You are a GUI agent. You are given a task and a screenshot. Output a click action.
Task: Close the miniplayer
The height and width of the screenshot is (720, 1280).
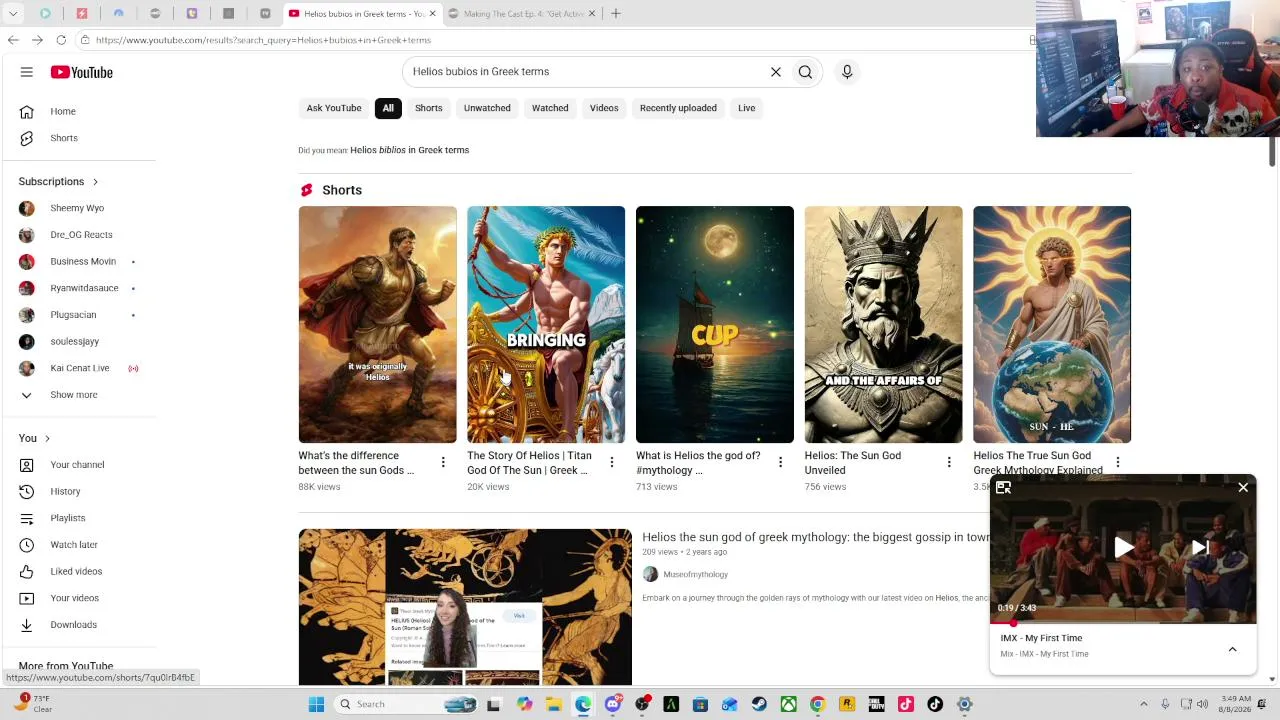1243,488
